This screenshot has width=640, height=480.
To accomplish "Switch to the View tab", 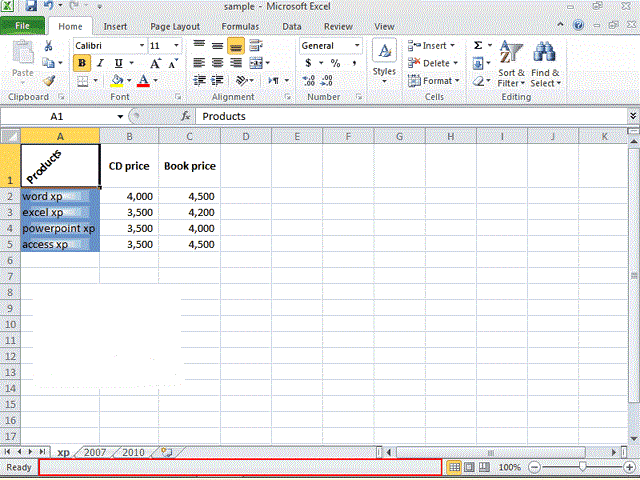I will (384, 27).
